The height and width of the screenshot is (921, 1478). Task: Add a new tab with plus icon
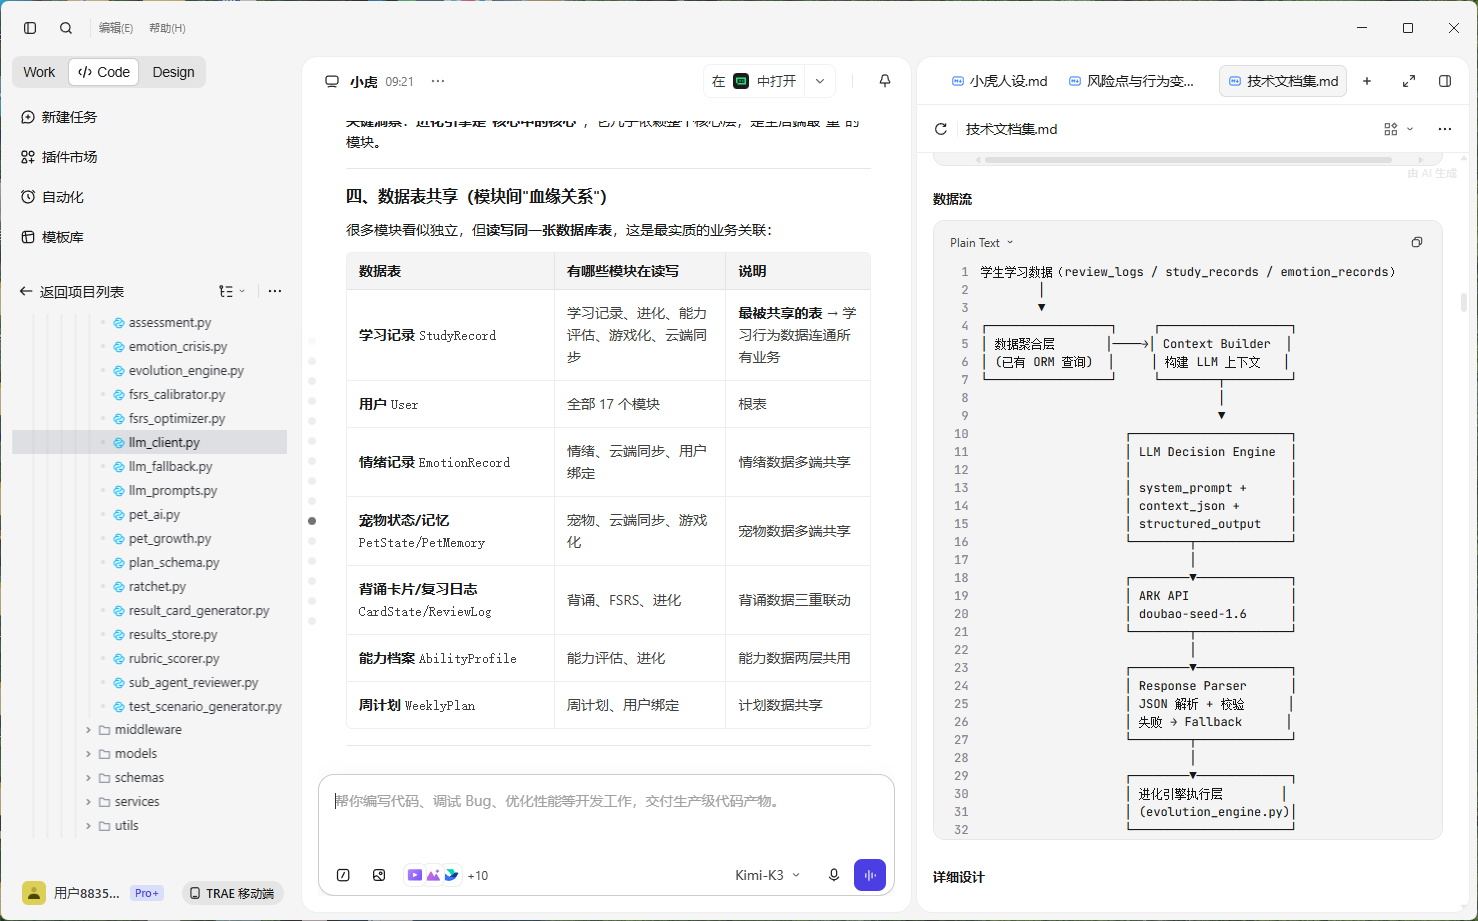(1367, 81)
